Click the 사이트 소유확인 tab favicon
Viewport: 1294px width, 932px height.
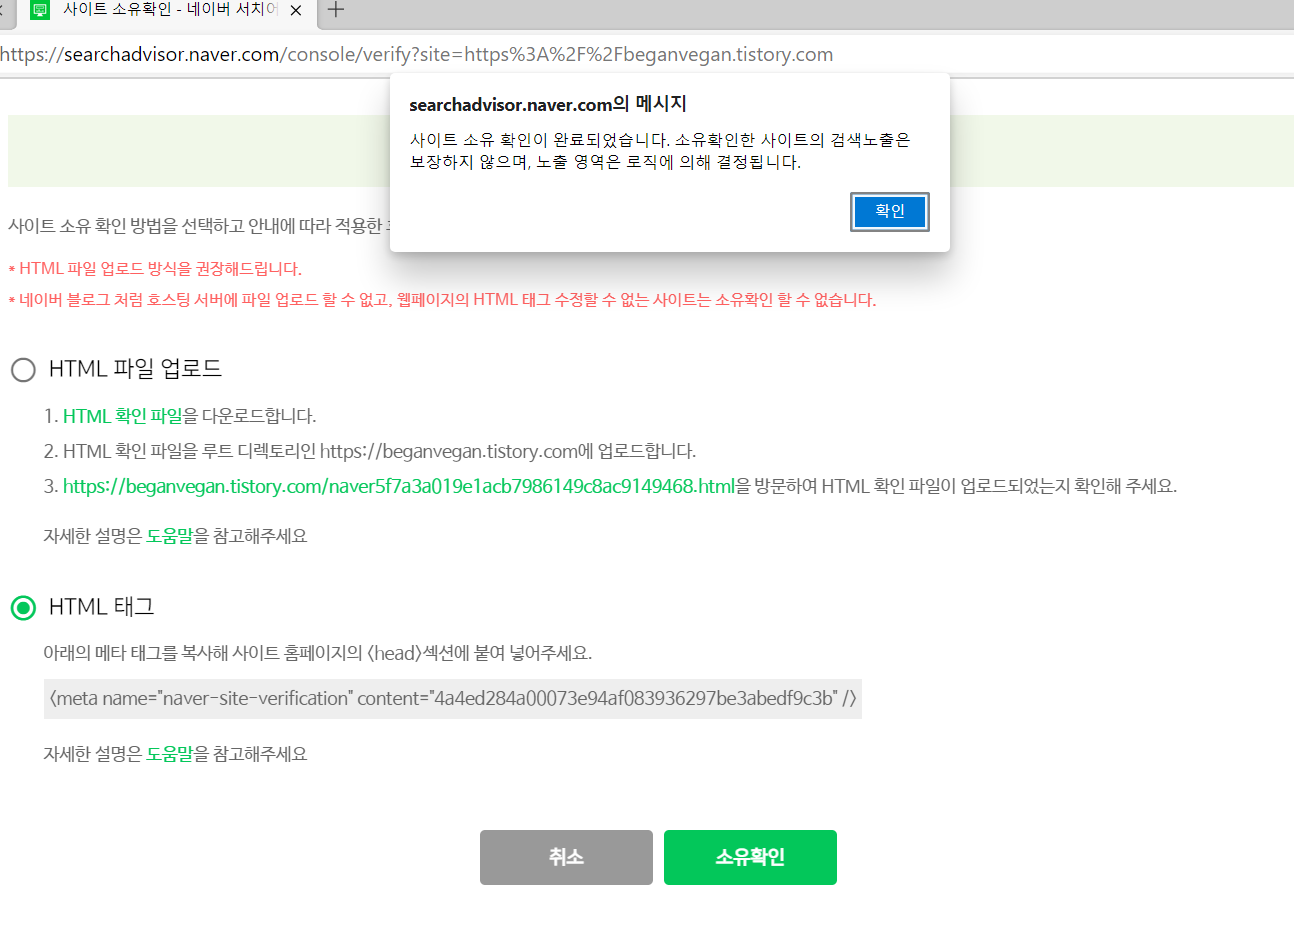(x=40, y=10)
